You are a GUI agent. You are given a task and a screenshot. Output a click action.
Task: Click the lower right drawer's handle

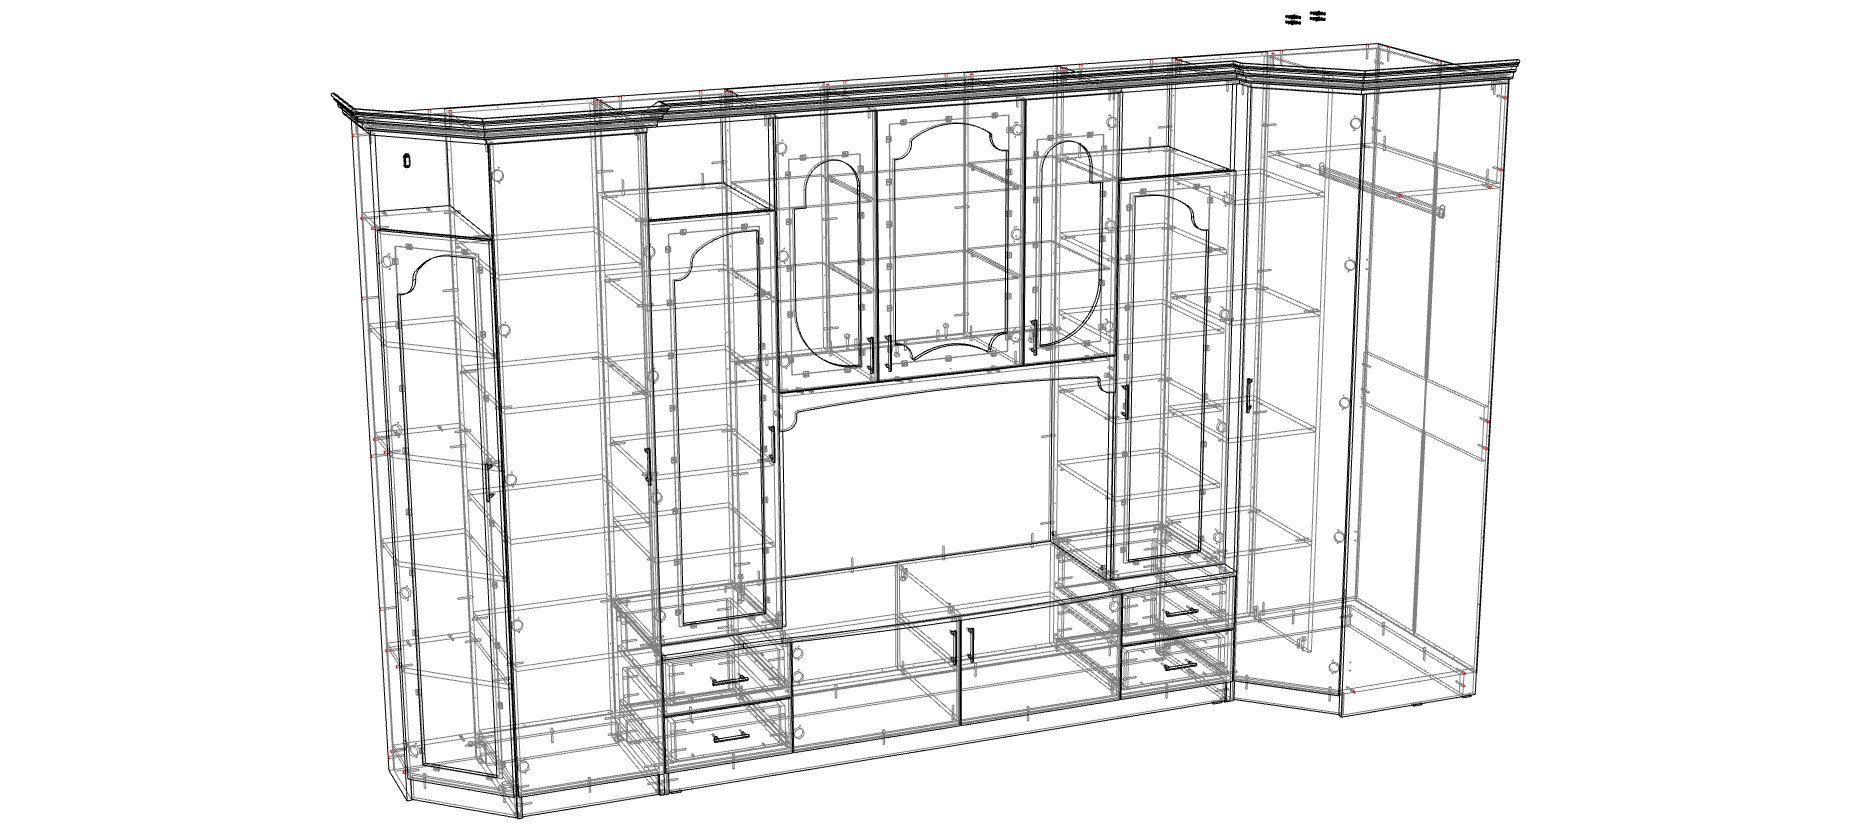tap(1181, 663)
